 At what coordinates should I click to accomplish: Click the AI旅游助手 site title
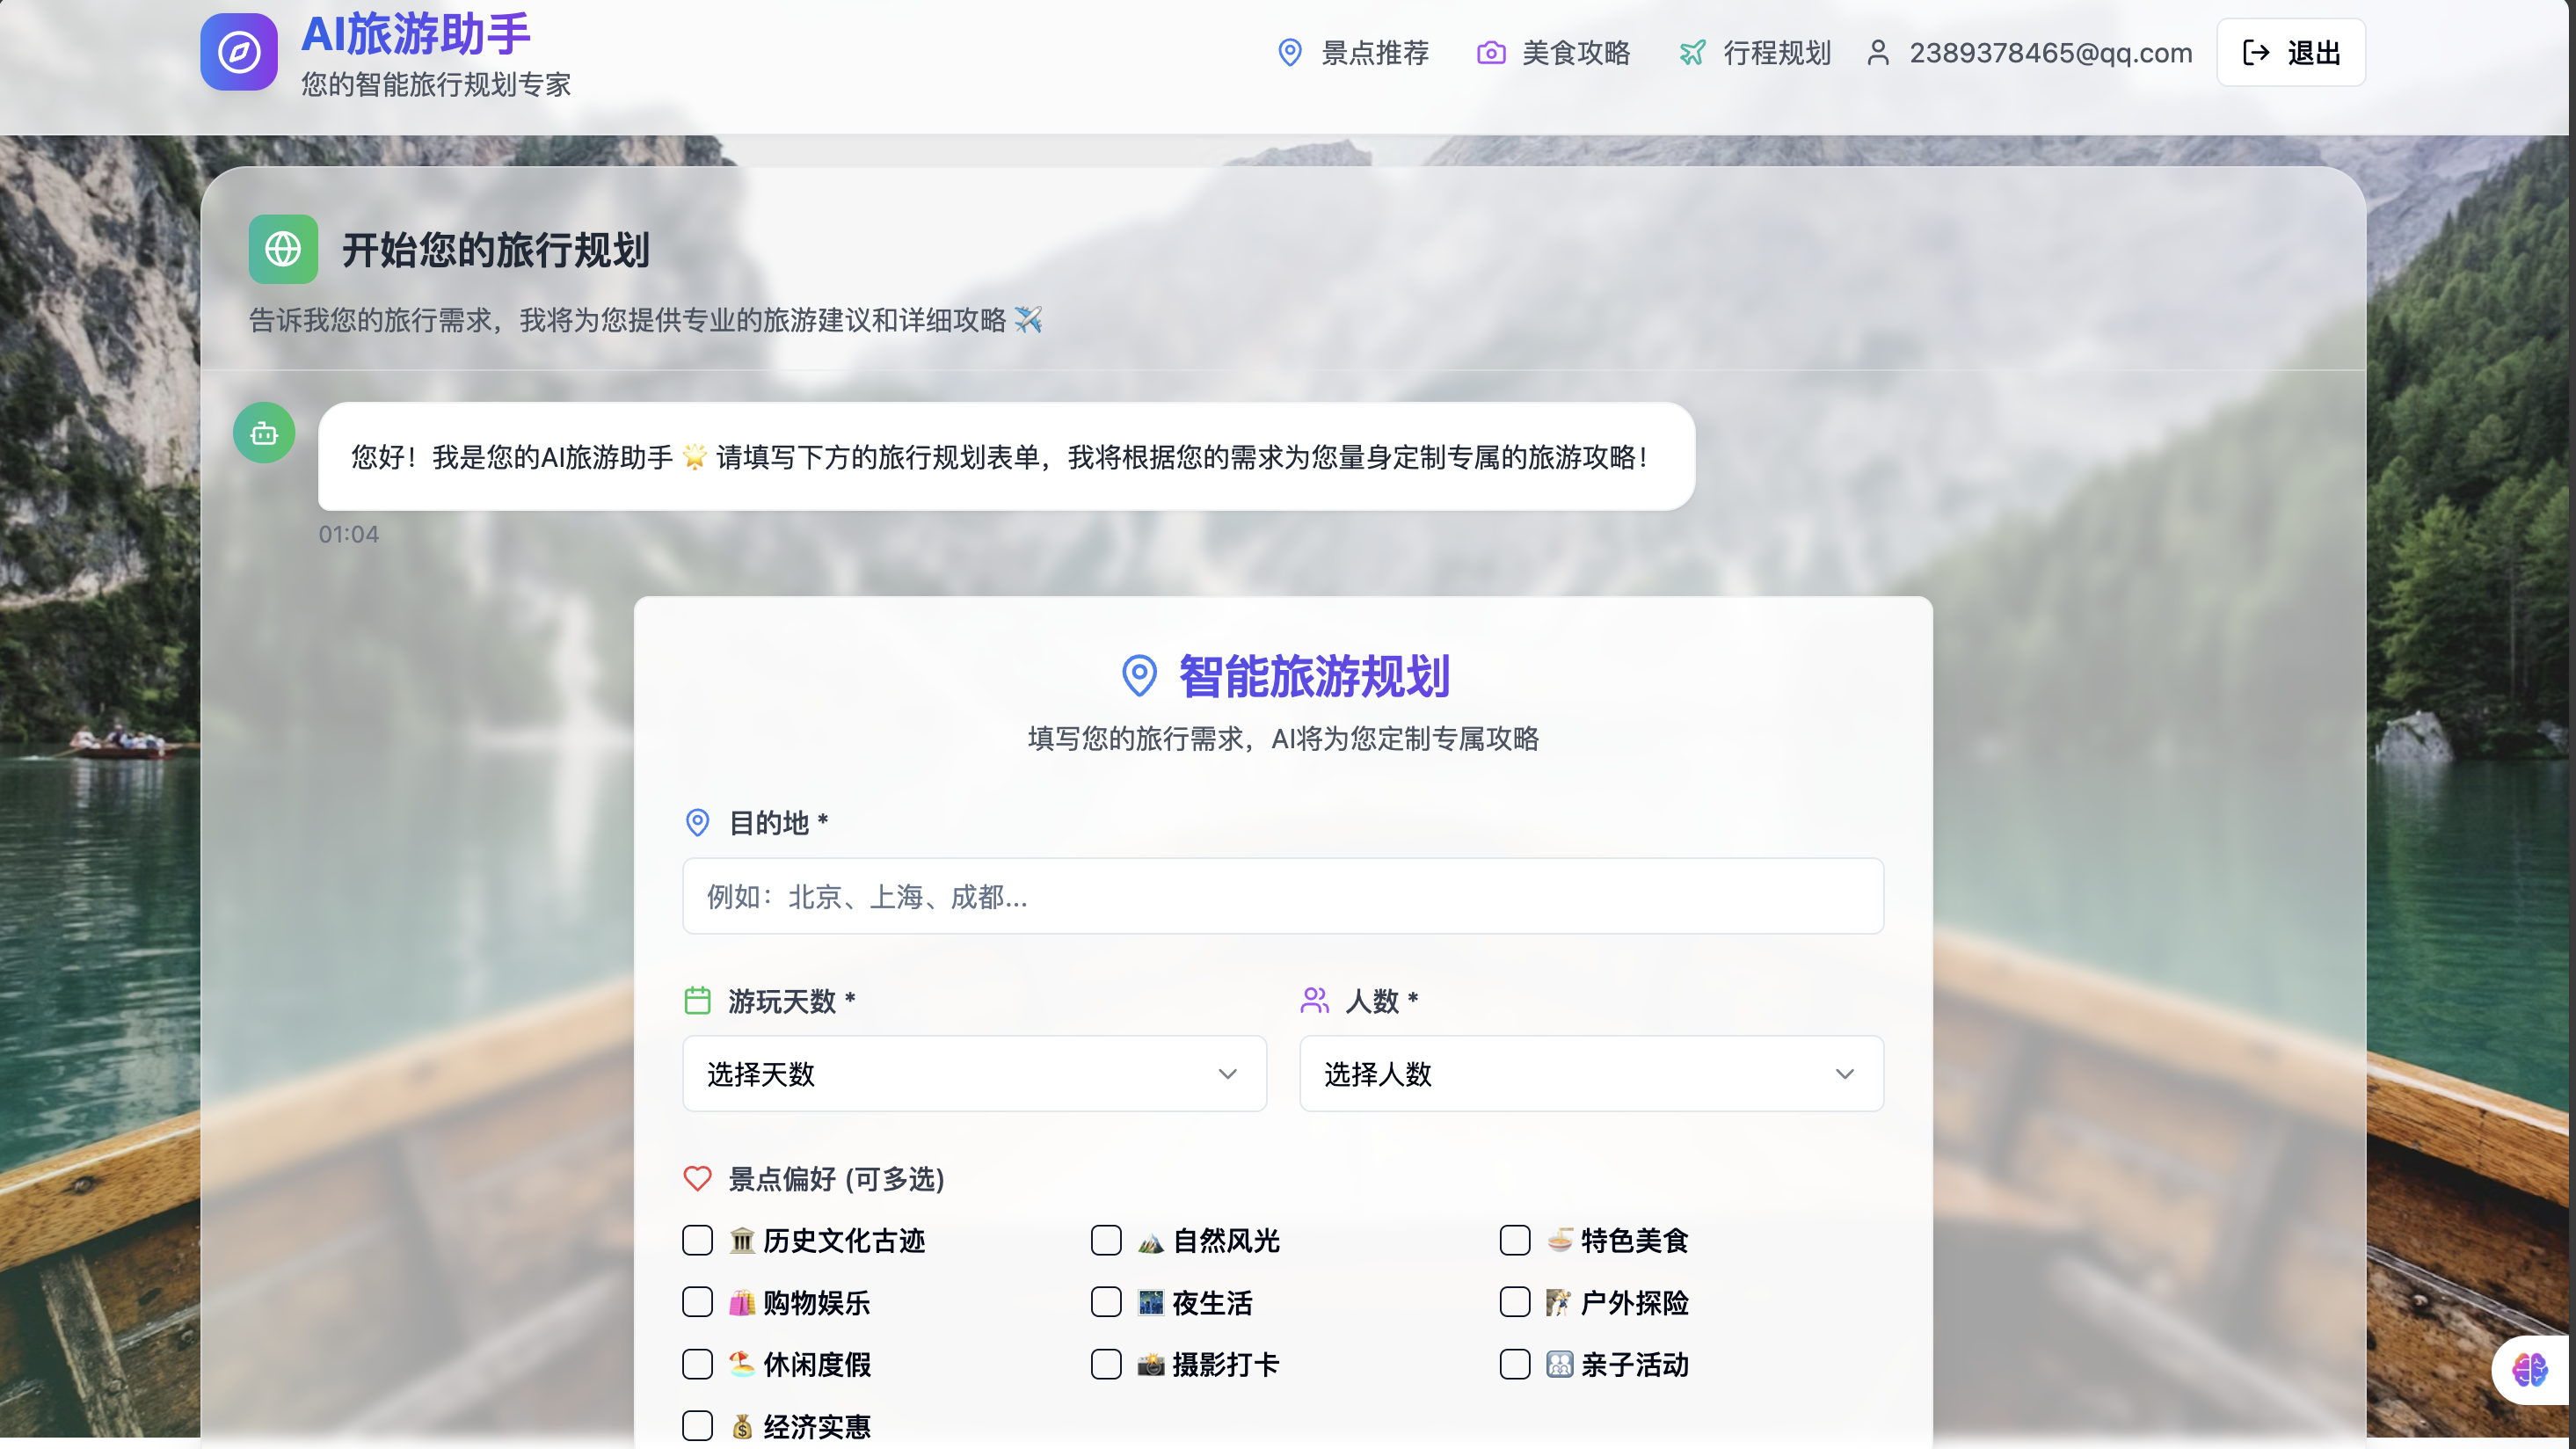point(416,34)
